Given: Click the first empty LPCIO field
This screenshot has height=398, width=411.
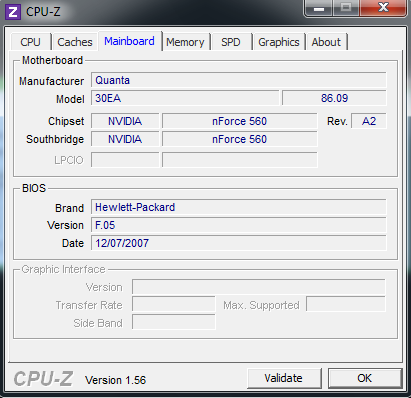Looking at the screenshot, I should click(x=125, y=160).
